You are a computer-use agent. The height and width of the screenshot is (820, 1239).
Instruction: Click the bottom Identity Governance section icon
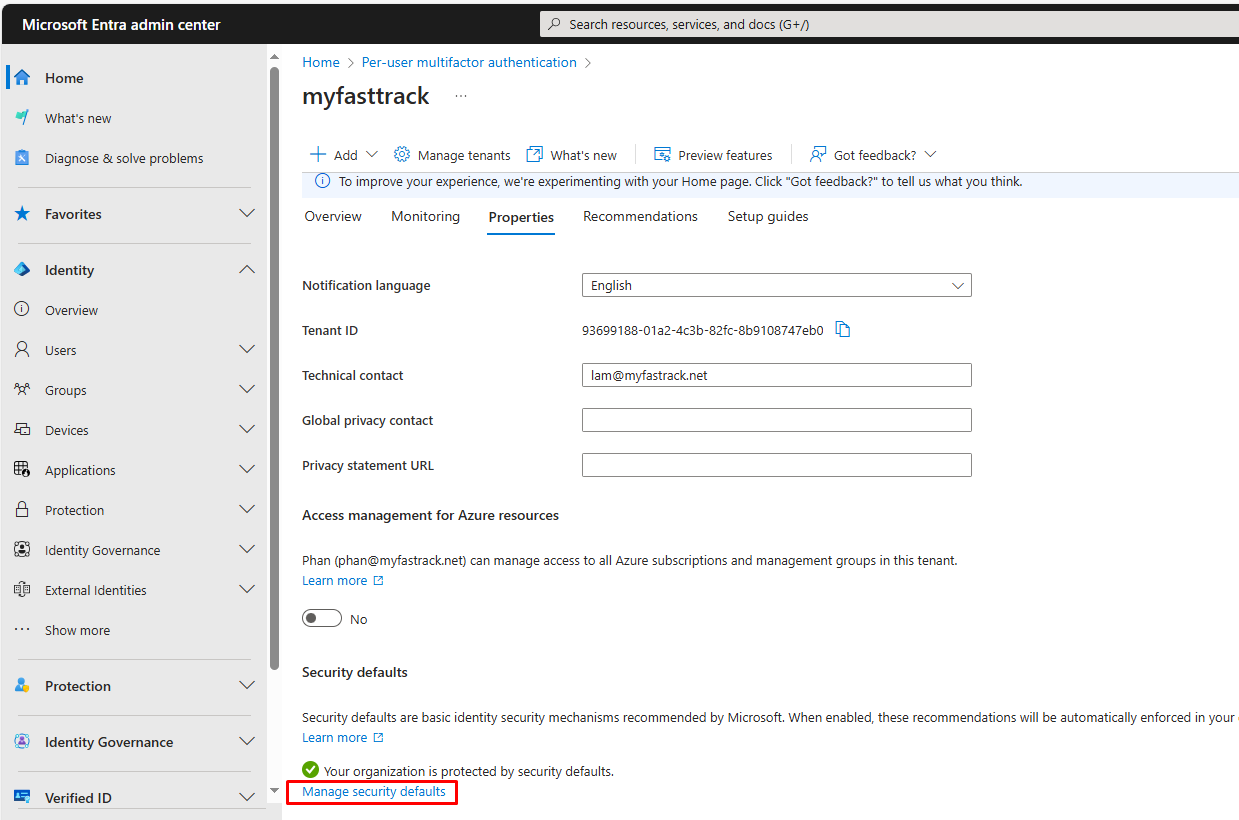click(x=22, y=742)
